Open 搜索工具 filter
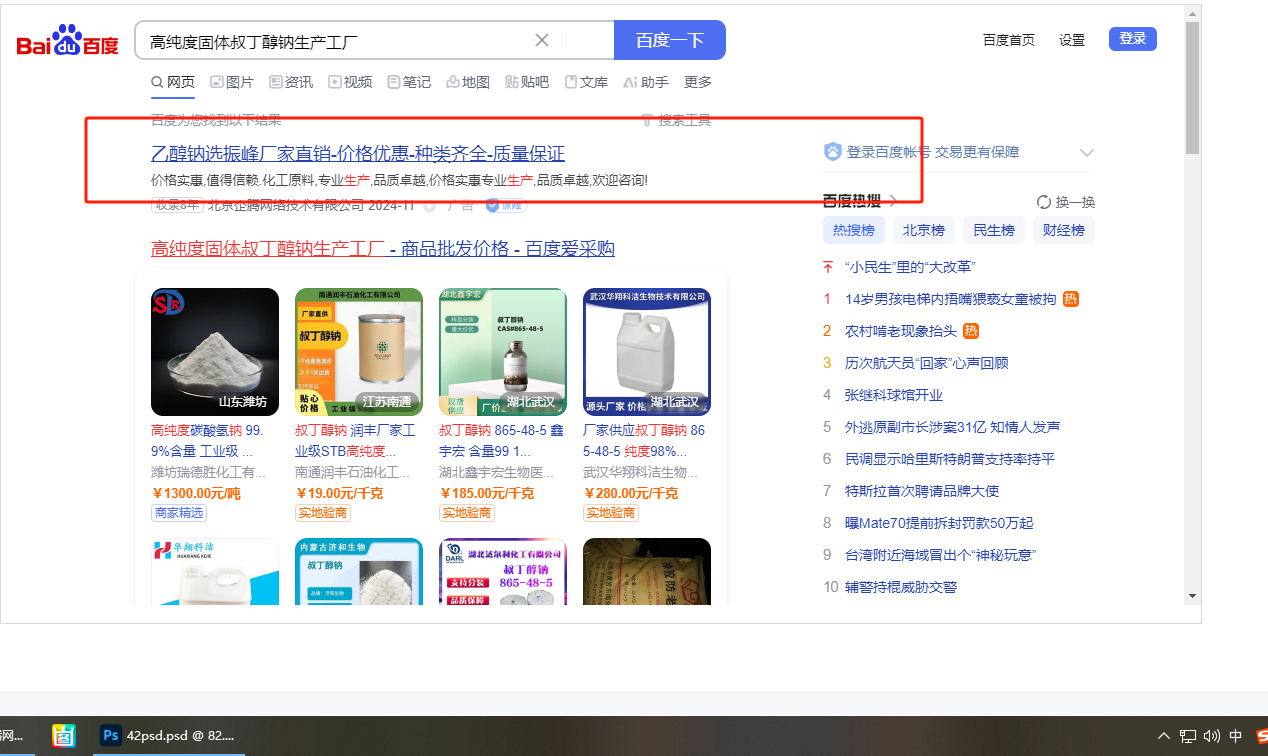Image resolution: width=1268 pixels, height=756 pixels. coord(676,120)
